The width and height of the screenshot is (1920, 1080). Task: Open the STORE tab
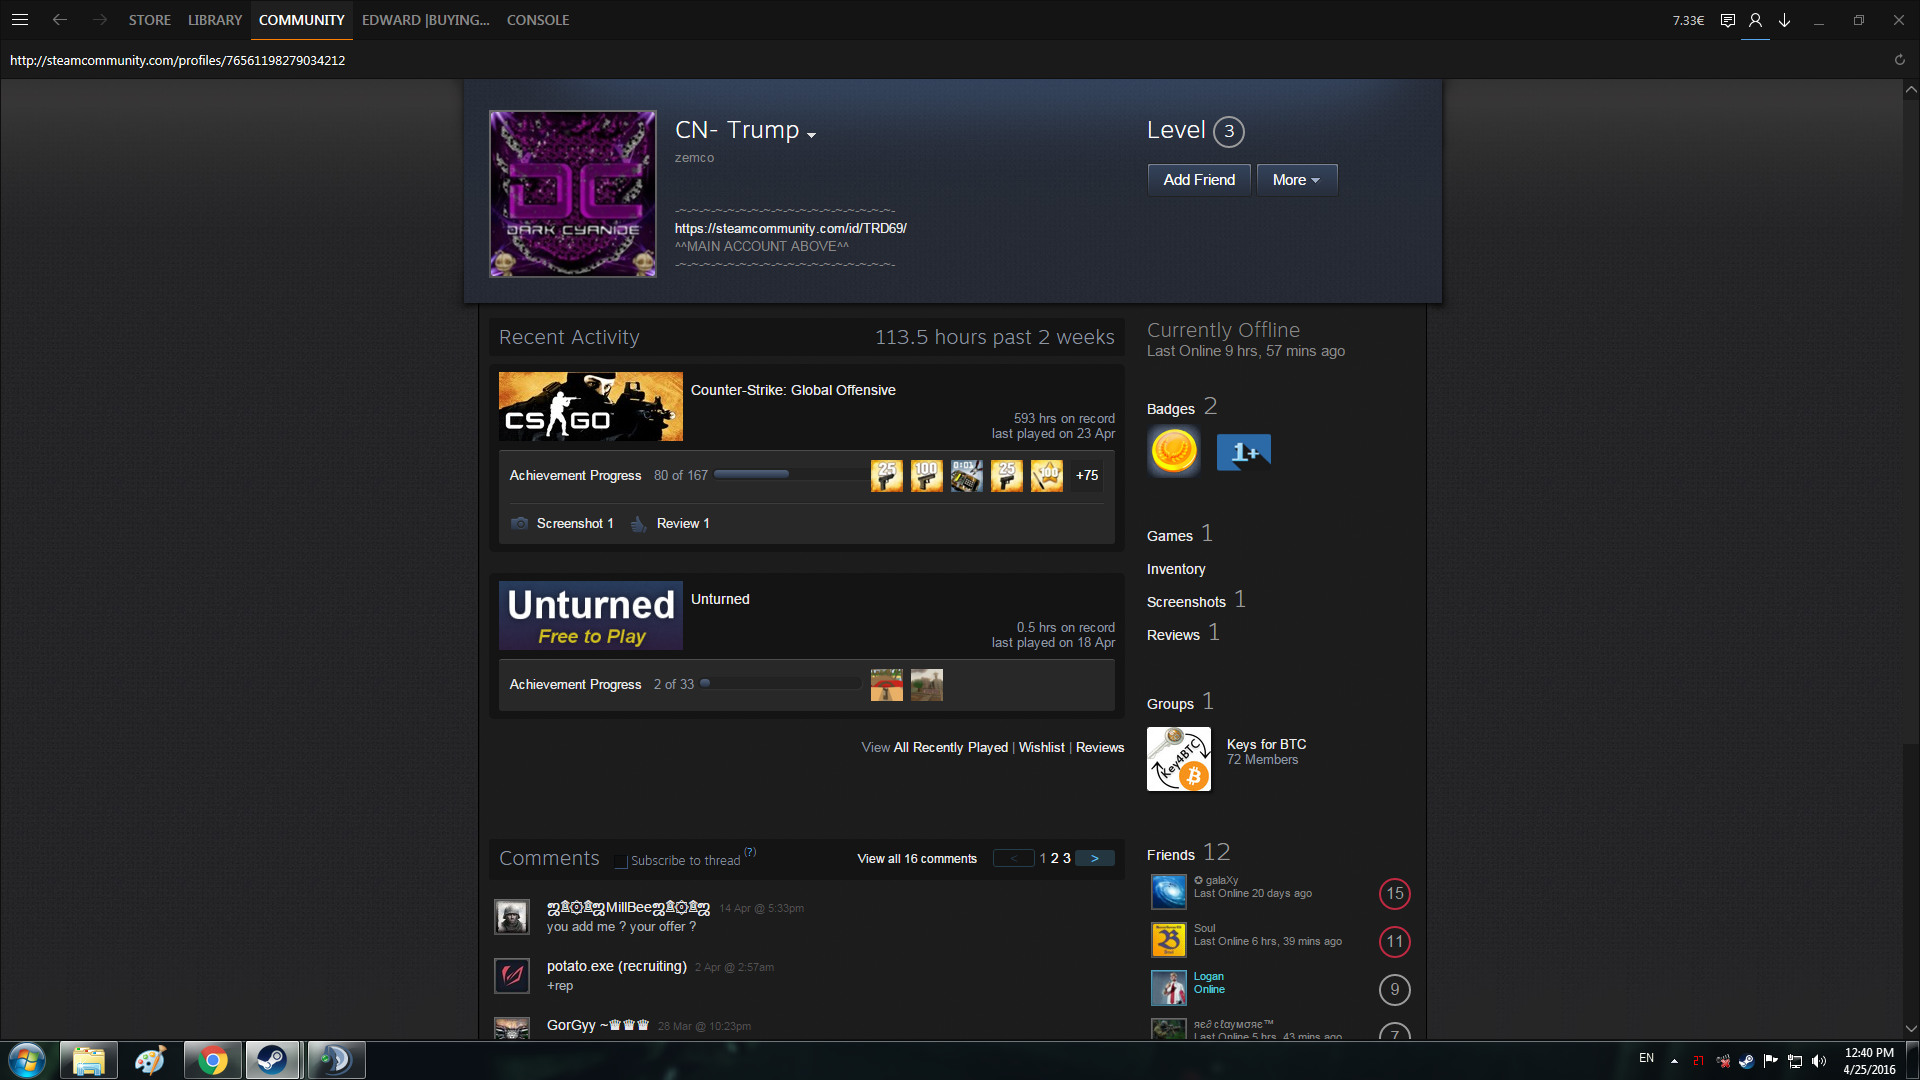(149, 20)
